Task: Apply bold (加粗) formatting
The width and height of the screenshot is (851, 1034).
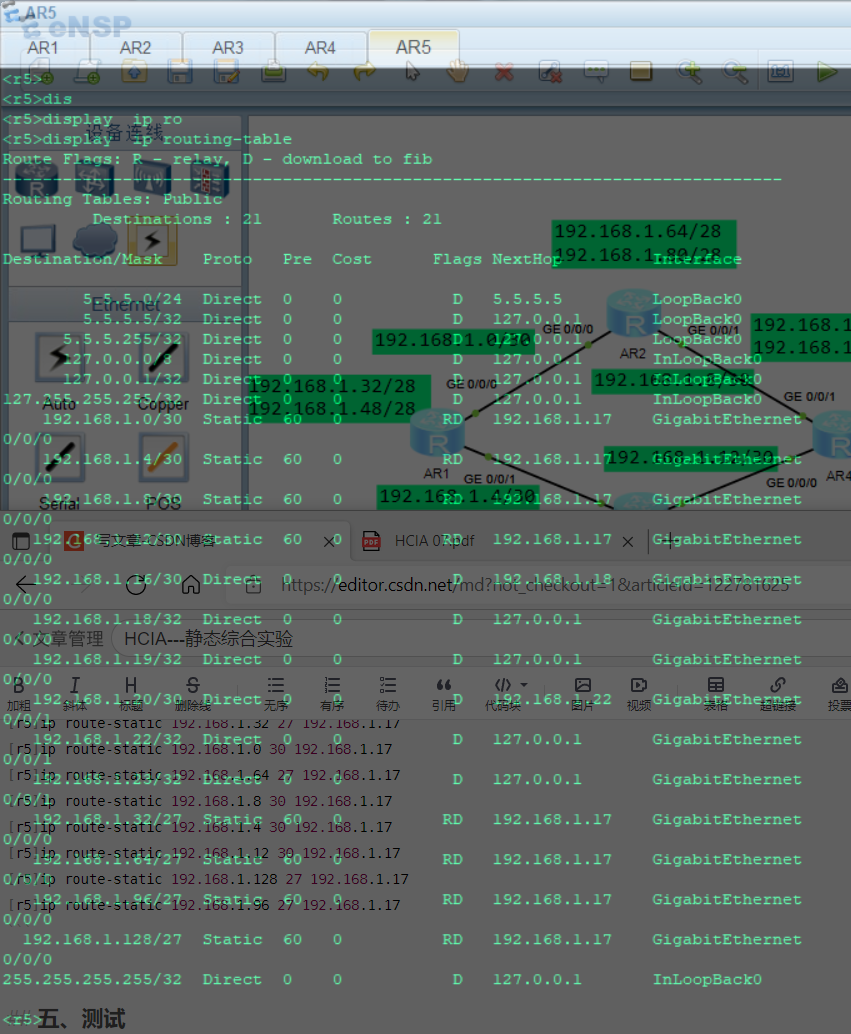Action: click(x=18, y=694)
